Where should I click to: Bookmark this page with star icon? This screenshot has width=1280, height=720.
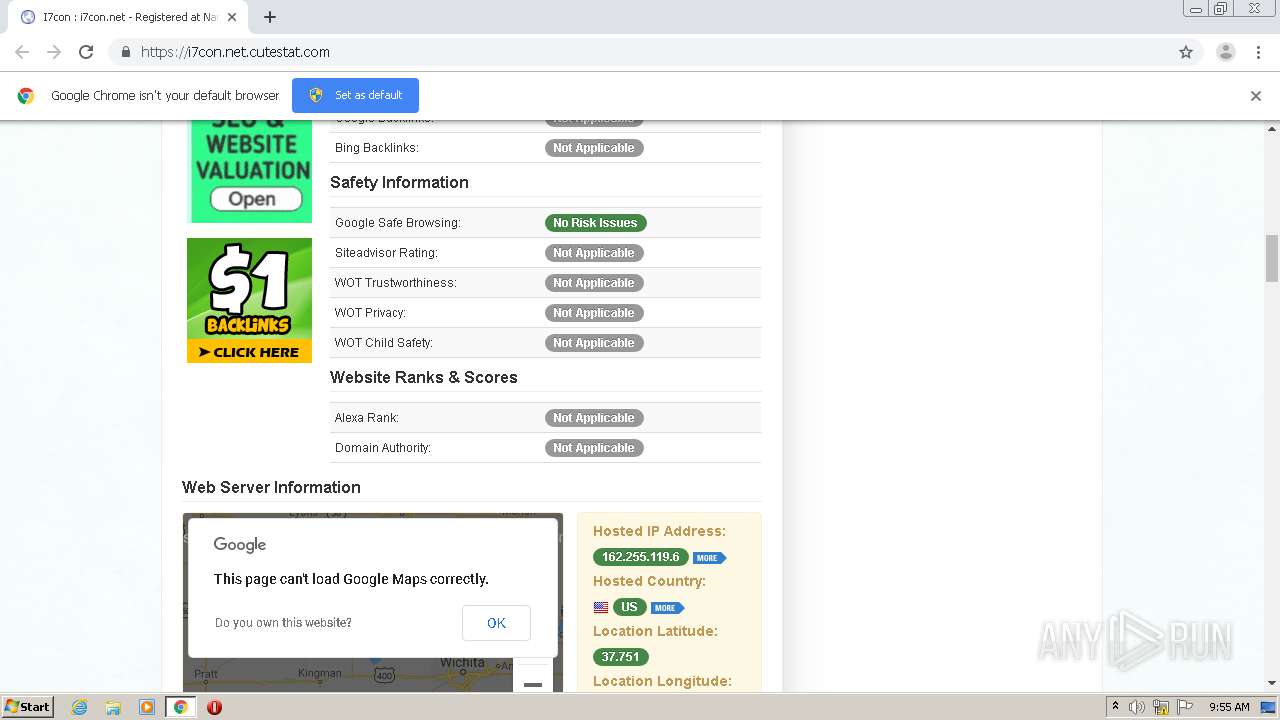pos(1186,52)
